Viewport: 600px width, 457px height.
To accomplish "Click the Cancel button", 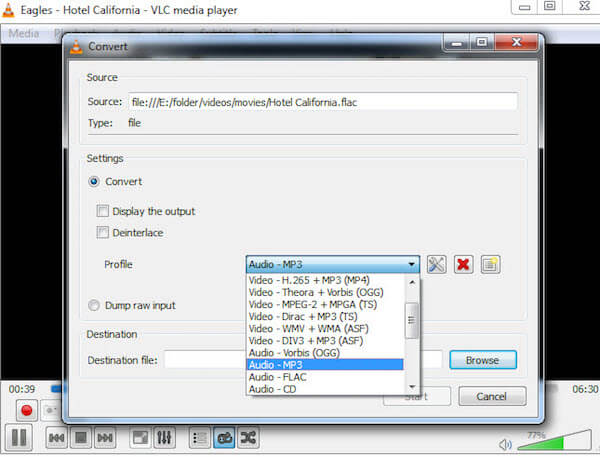I will click(x=492, y=396).
